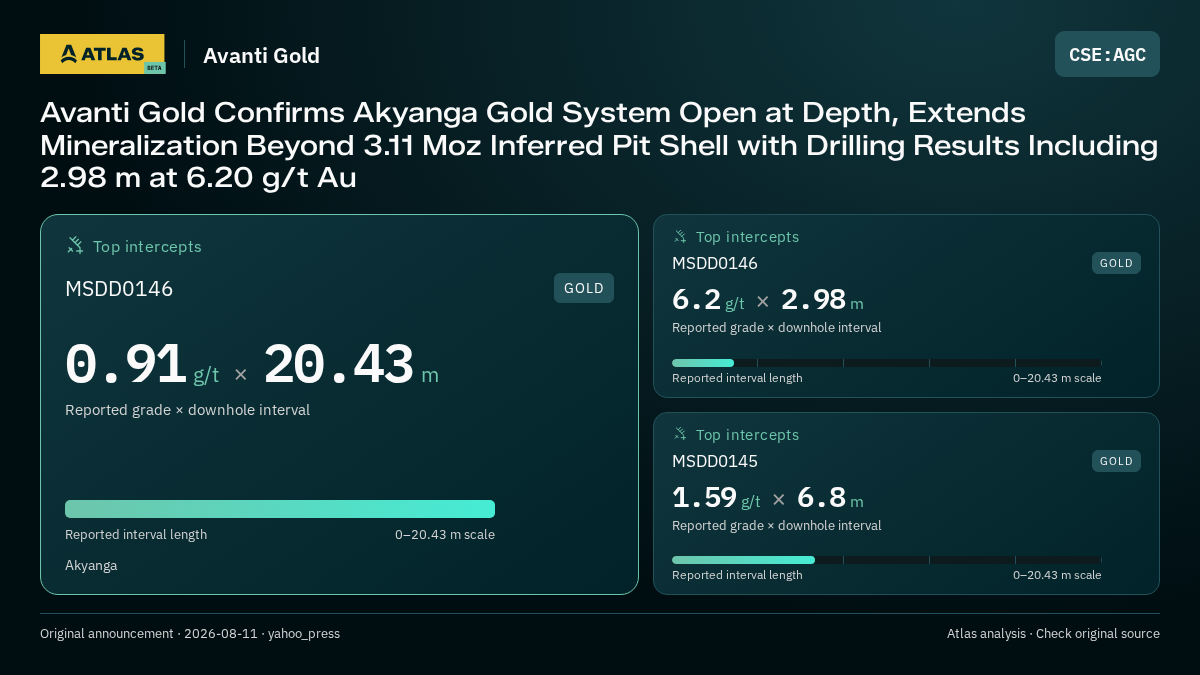Click the CSE:AGC ticker badge

click(x=1107, y=54)
